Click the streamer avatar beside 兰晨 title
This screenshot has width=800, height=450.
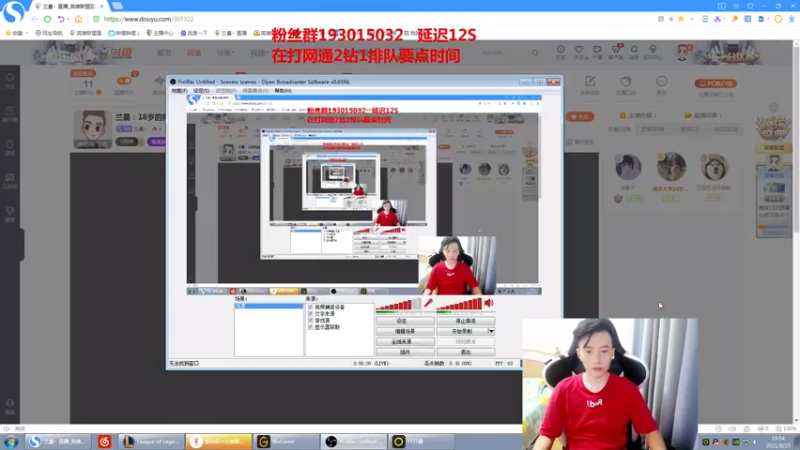(x=93, y=129)
